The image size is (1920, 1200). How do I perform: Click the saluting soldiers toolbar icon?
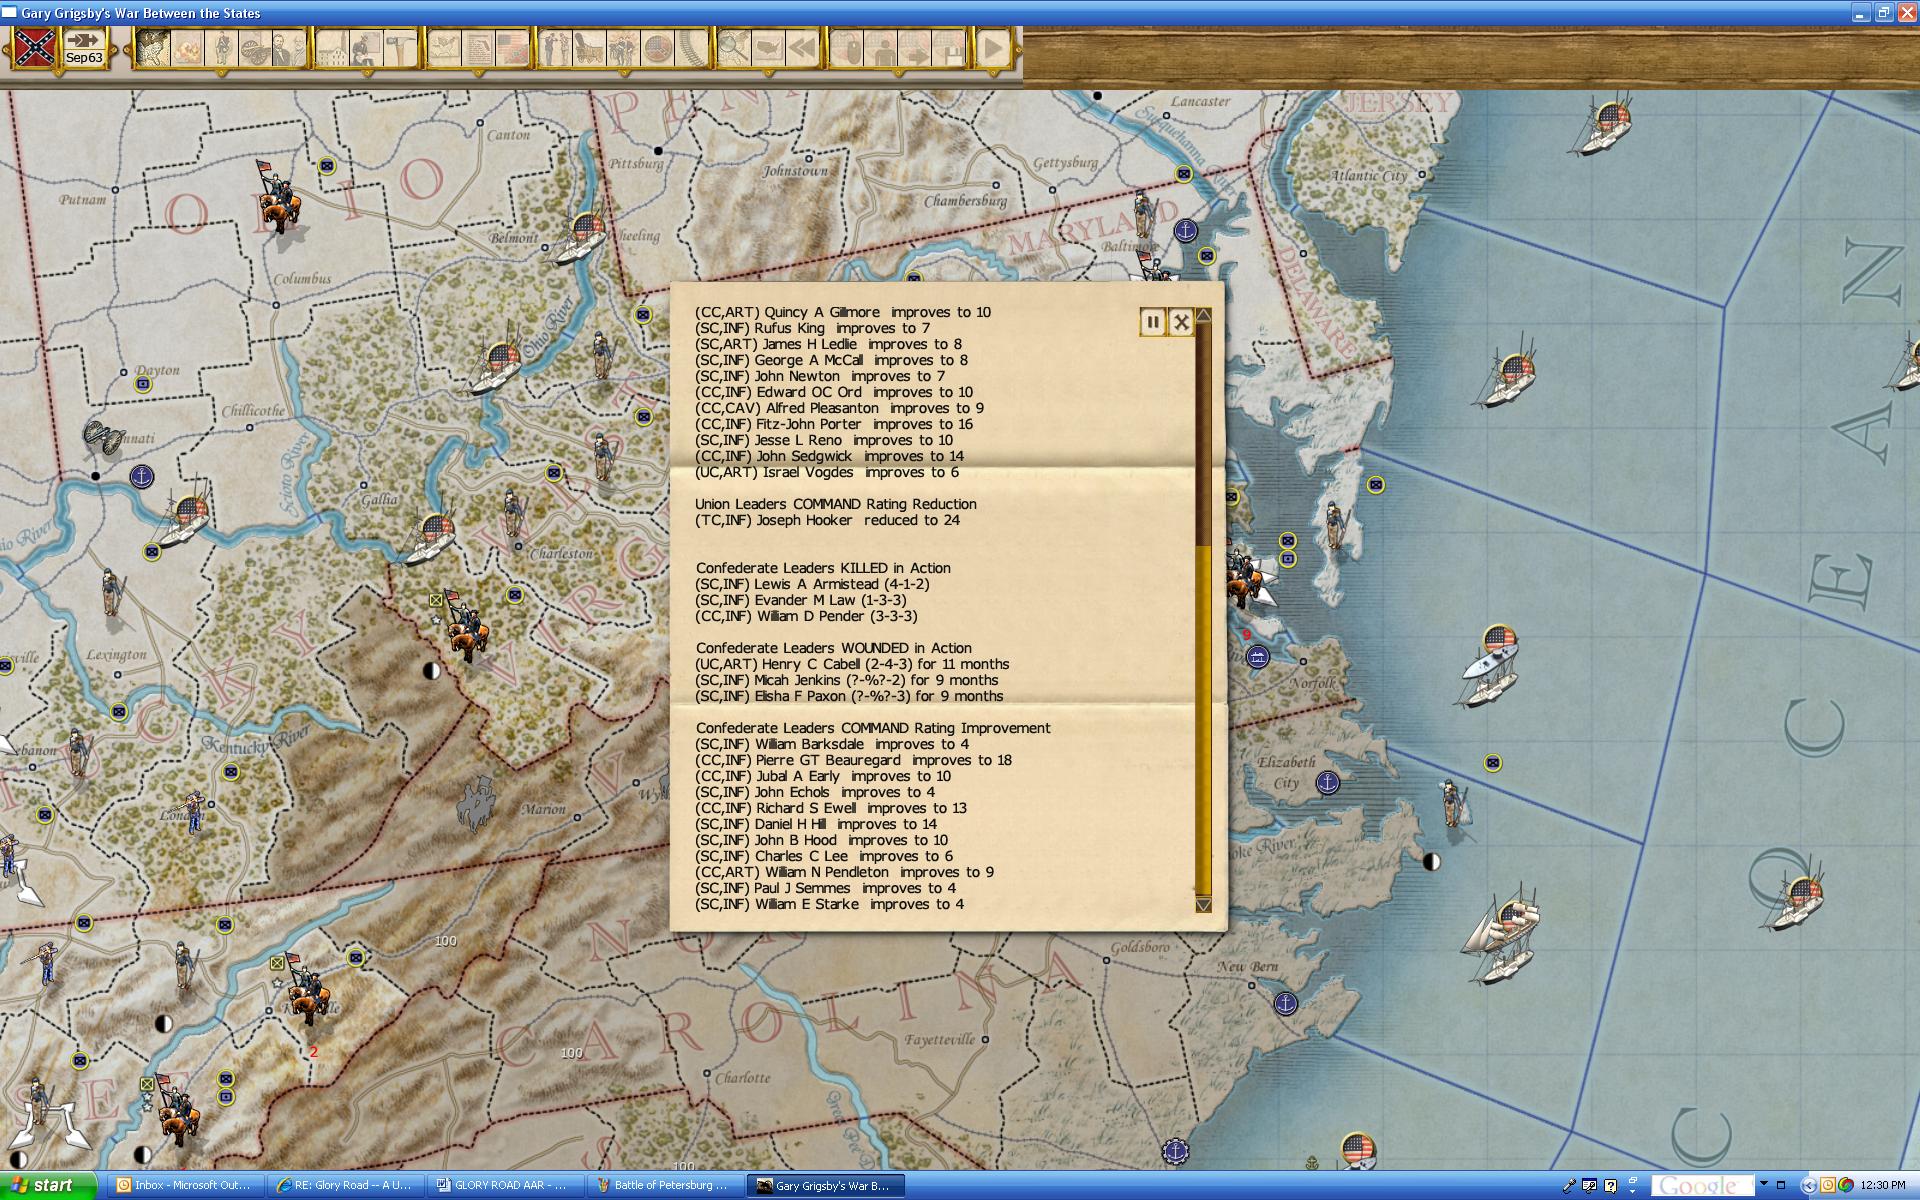click(555, 48)
